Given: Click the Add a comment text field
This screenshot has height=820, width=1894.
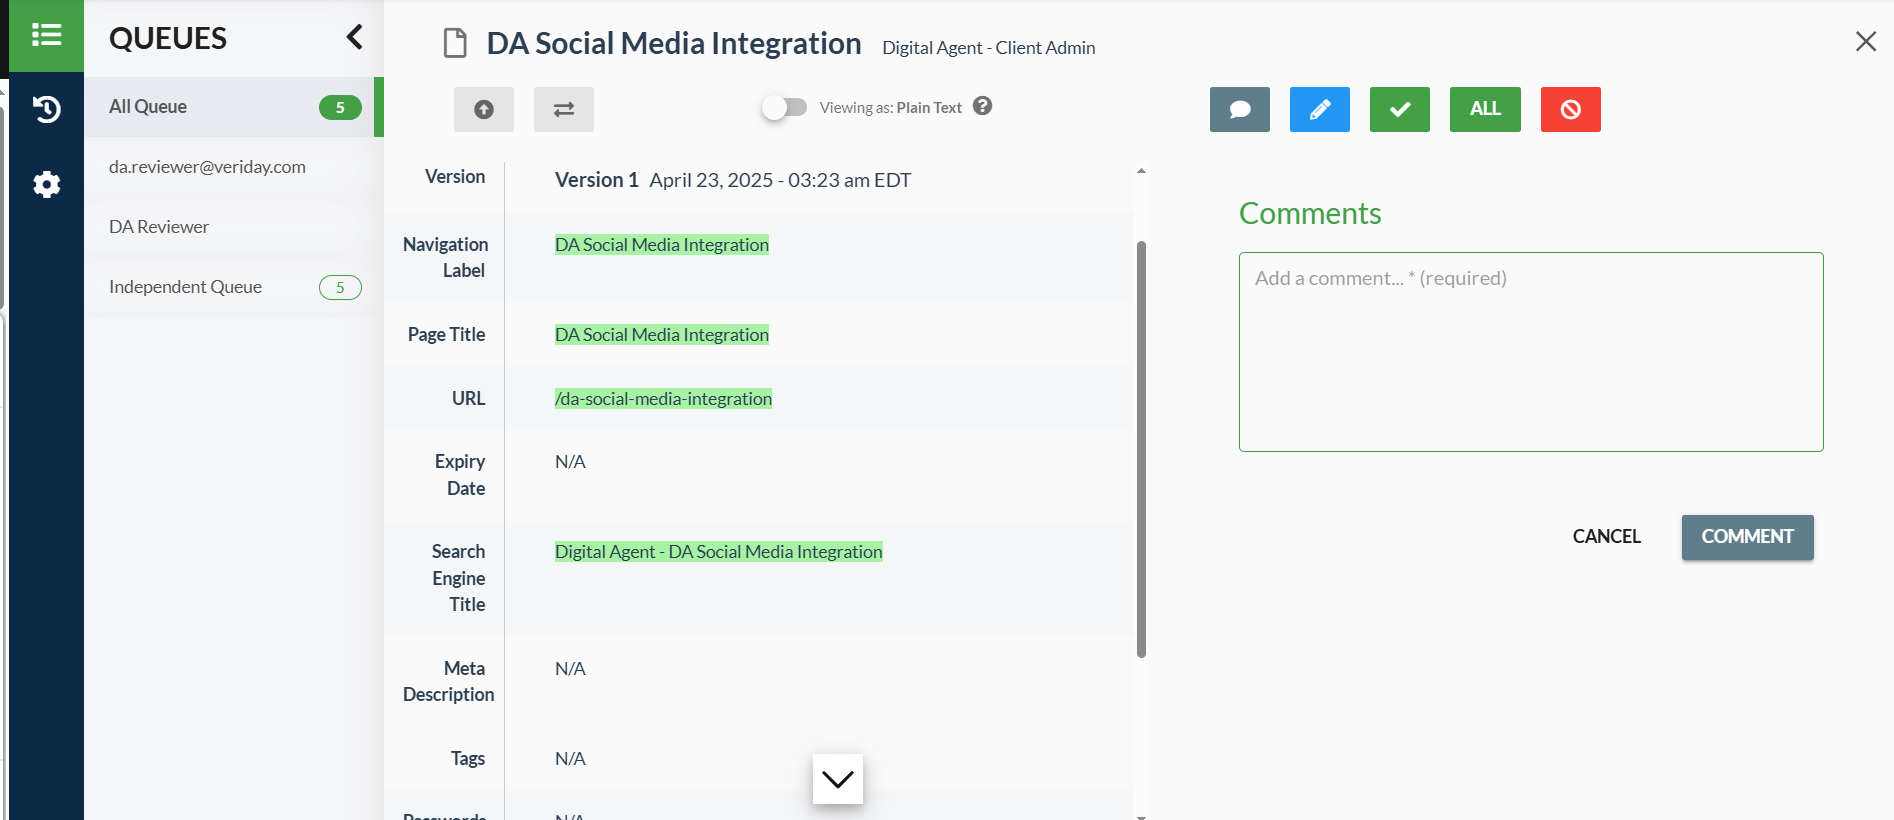Looking at the screenshot, I should click(x=1531, y=352).
